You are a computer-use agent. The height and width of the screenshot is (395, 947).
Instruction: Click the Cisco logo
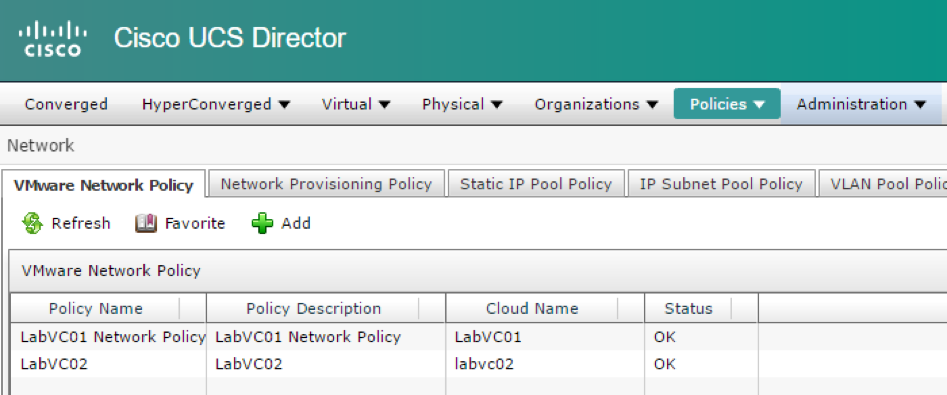53,39
